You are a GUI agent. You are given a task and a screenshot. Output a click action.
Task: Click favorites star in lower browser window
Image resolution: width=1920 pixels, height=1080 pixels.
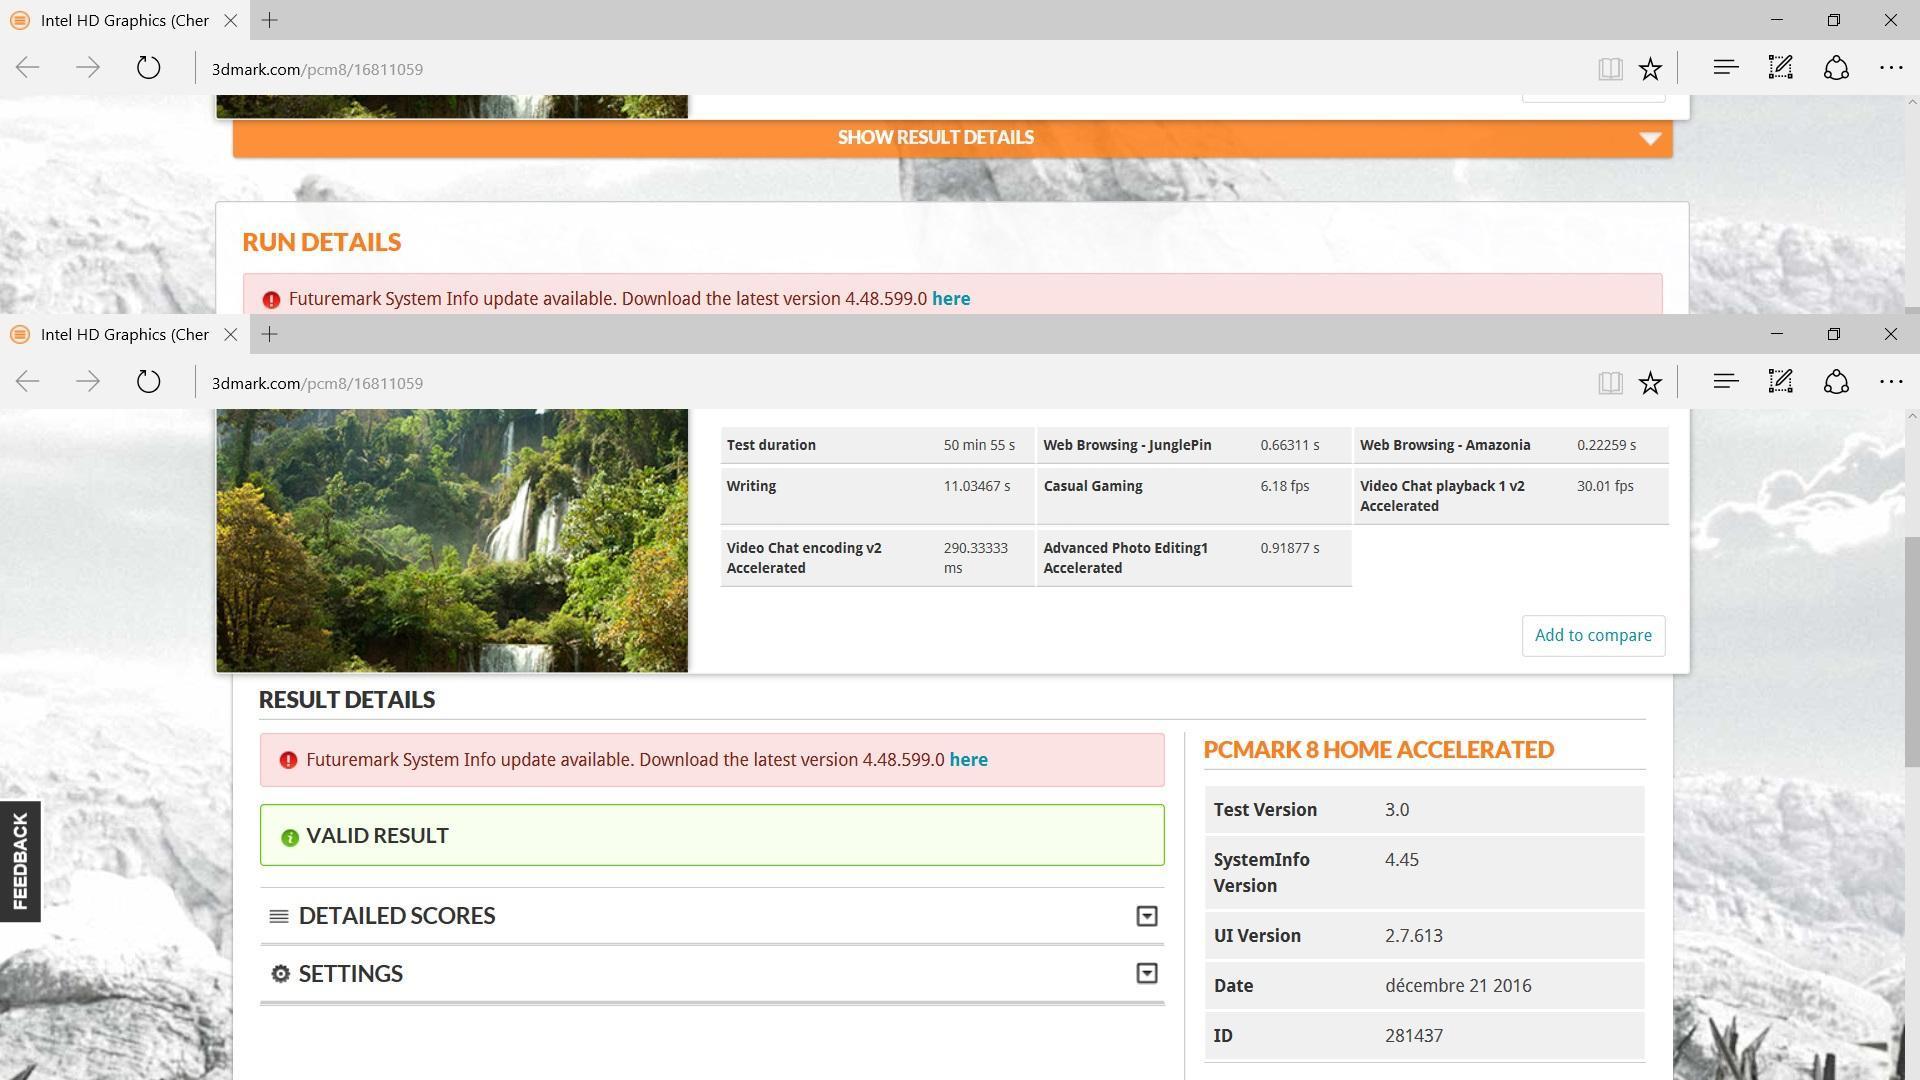(x=1650, y=382)
